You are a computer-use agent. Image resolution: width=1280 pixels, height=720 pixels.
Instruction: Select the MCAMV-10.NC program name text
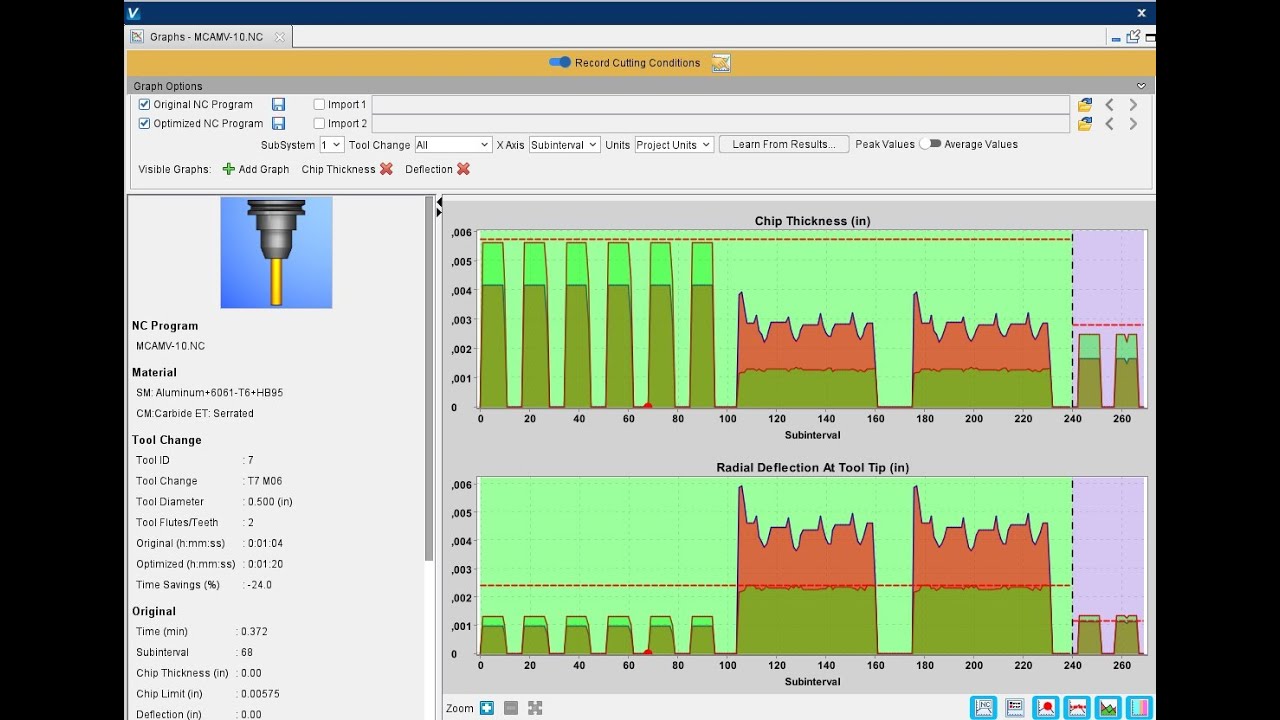click(170, 346)
